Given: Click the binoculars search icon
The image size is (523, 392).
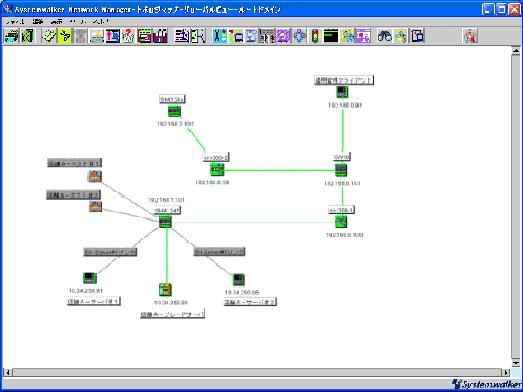Looking at the screenshot, I should click(x=385, y=36).
